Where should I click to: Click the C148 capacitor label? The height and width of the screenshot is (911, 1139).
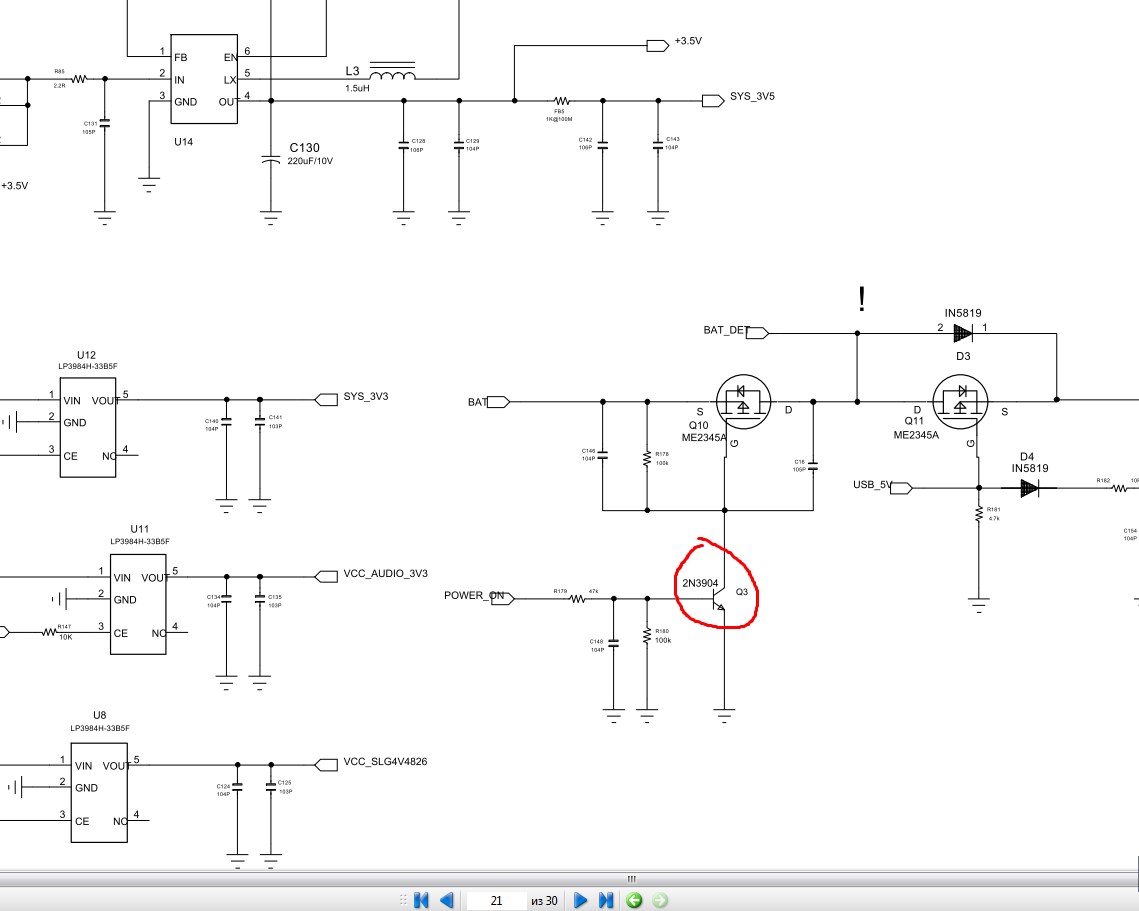pos(596,641)
